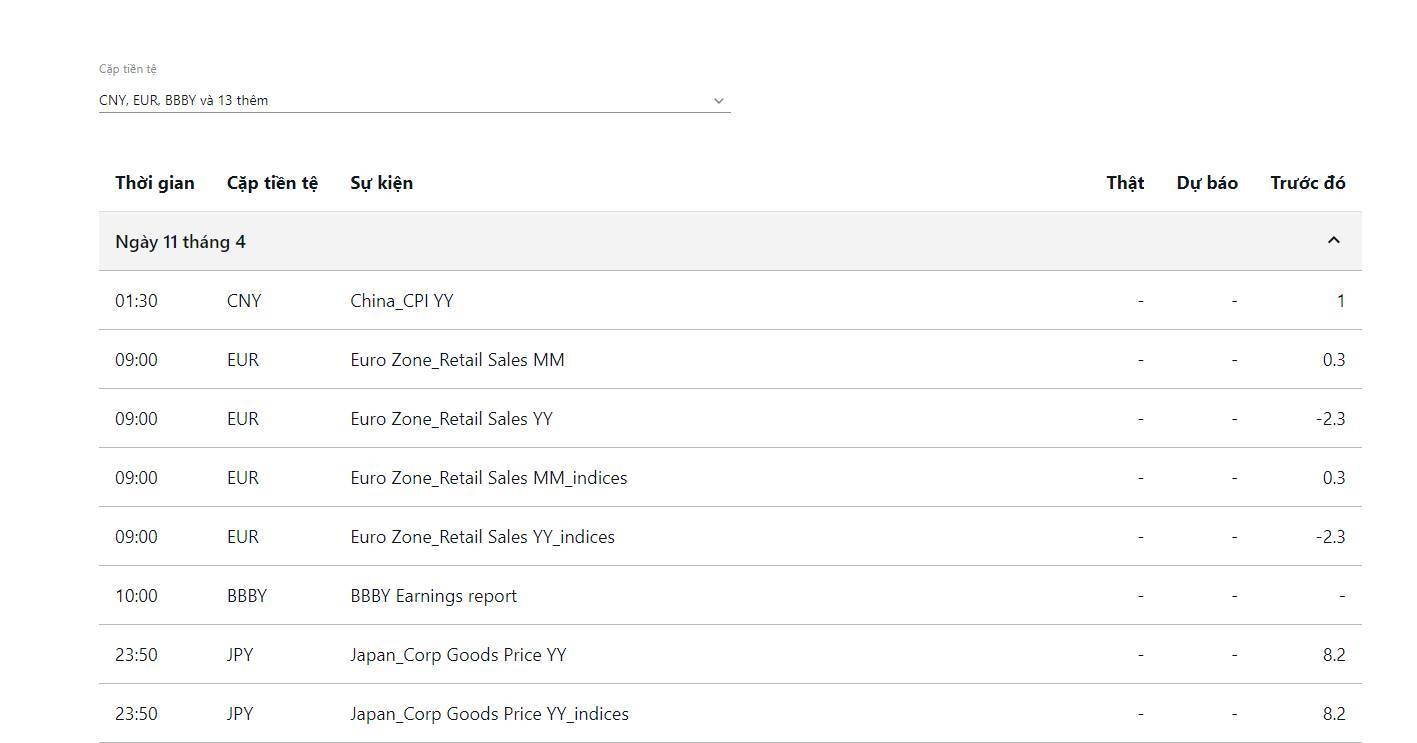Viewport: 1417px width, 743px height.
Task: Select Euro Zone_Retail Sales MM event
Action: point(457,360)
